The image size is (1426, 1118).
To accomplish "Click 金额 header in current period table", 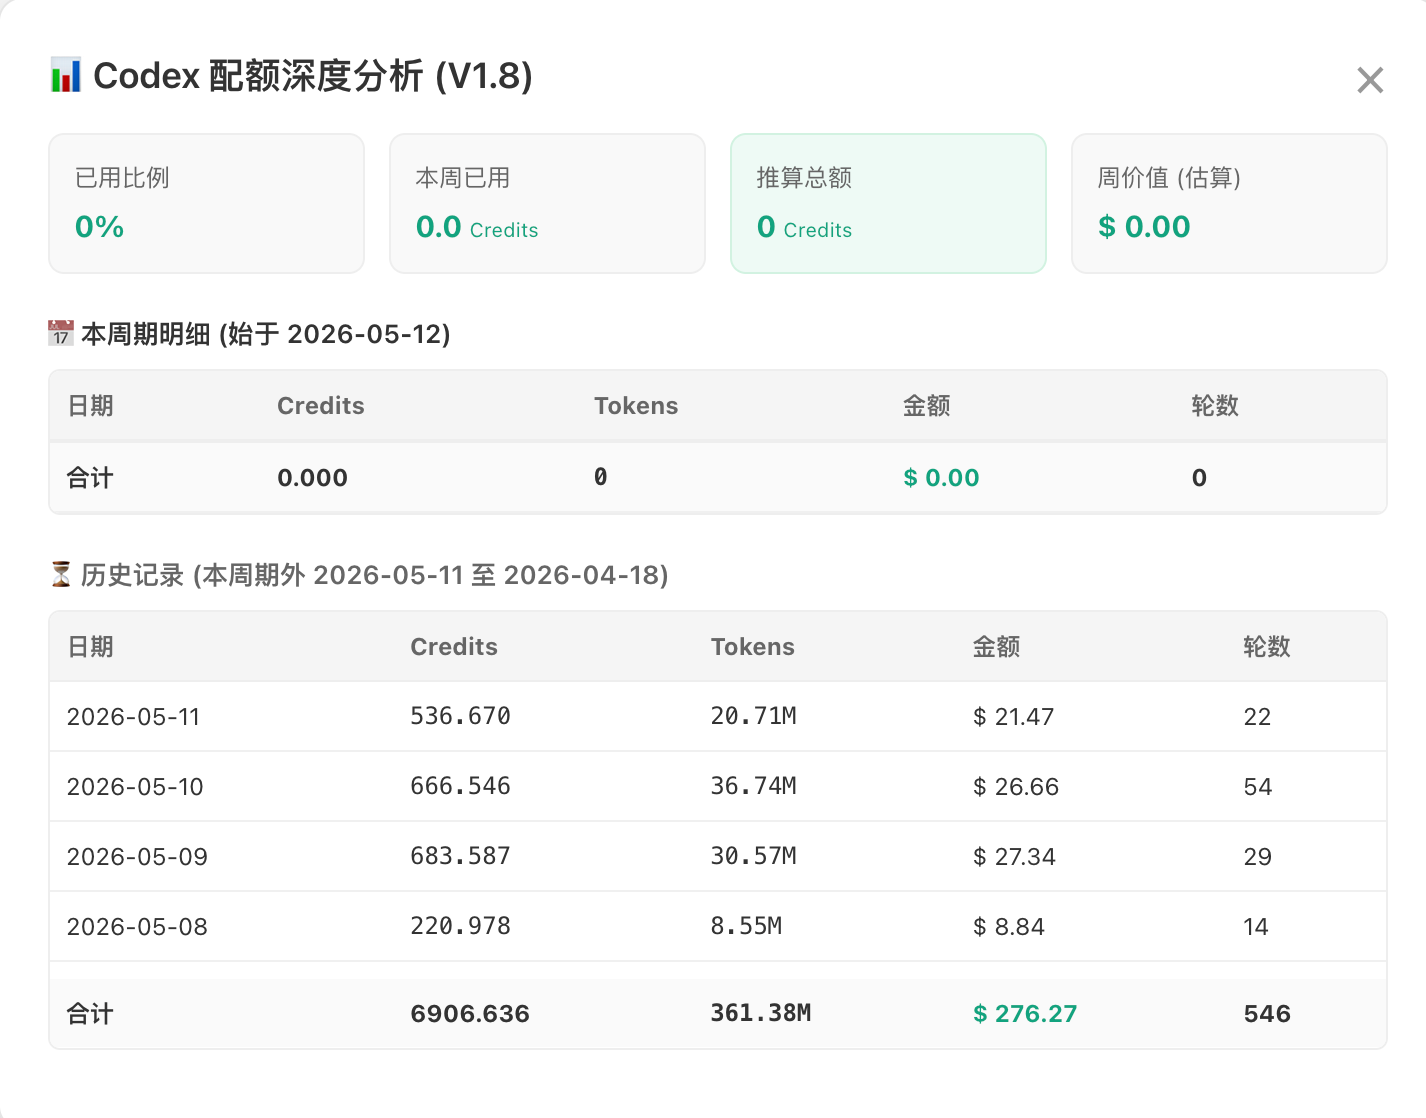I will click(x=927, y=406).
